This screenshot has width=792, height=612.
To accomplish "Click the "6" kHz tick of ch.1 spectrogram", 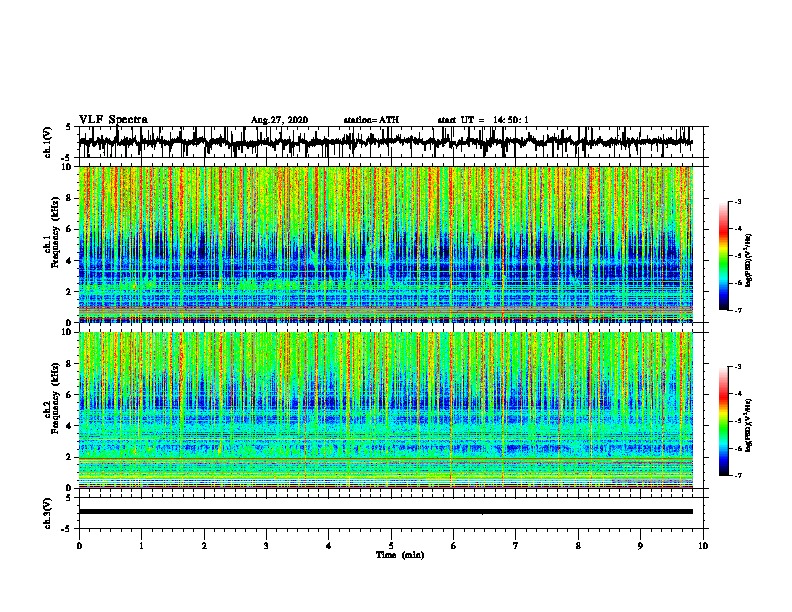I will [69, 229].
